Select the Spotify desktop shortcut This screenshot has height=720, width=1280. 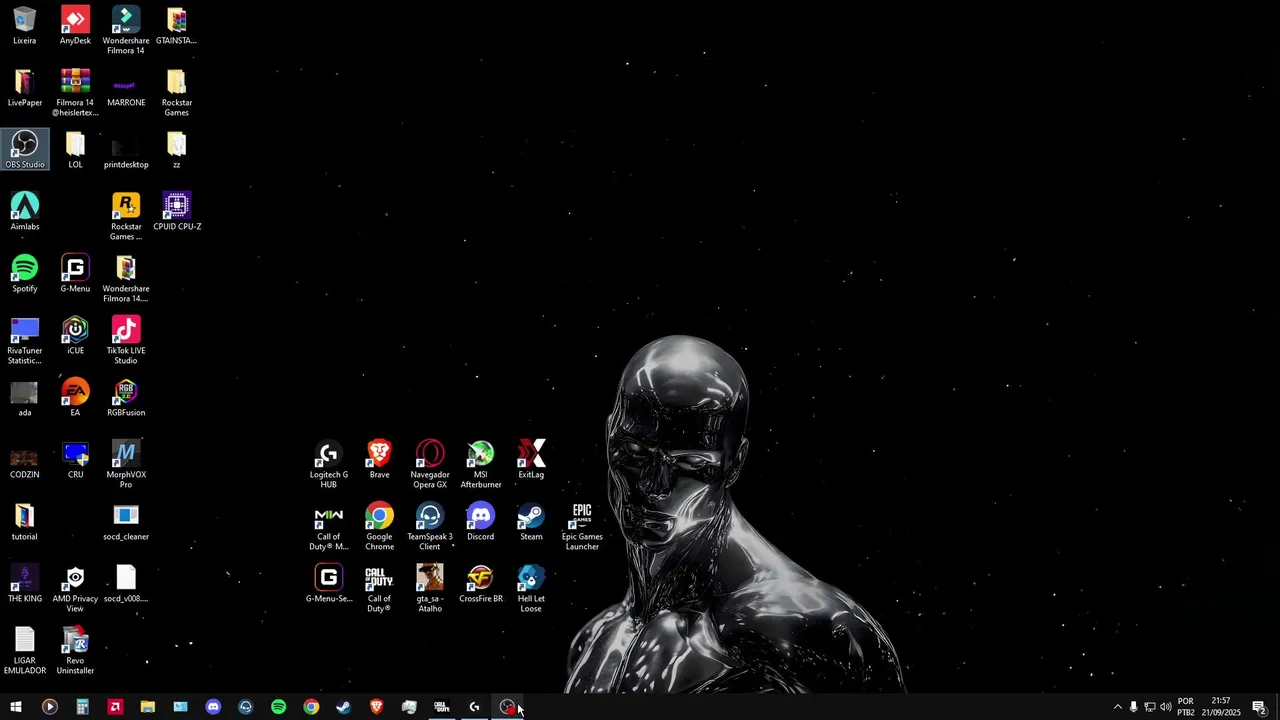tap(25, 274)
